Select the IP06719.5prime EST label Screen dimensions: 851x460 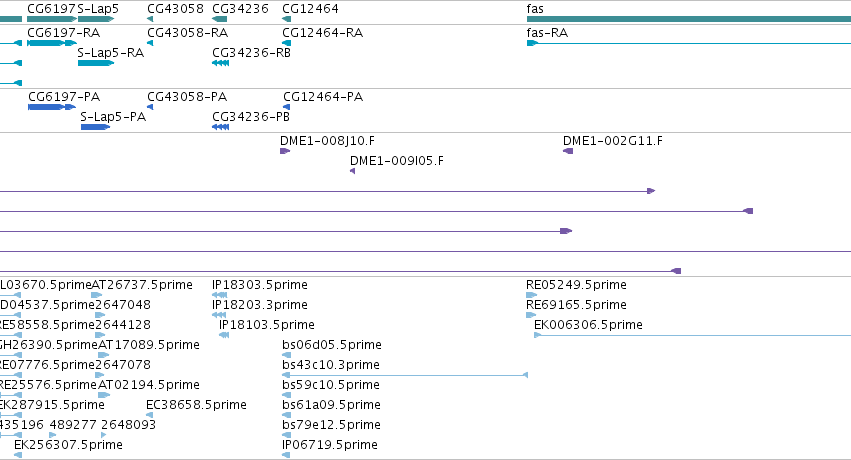click(330, 445)
